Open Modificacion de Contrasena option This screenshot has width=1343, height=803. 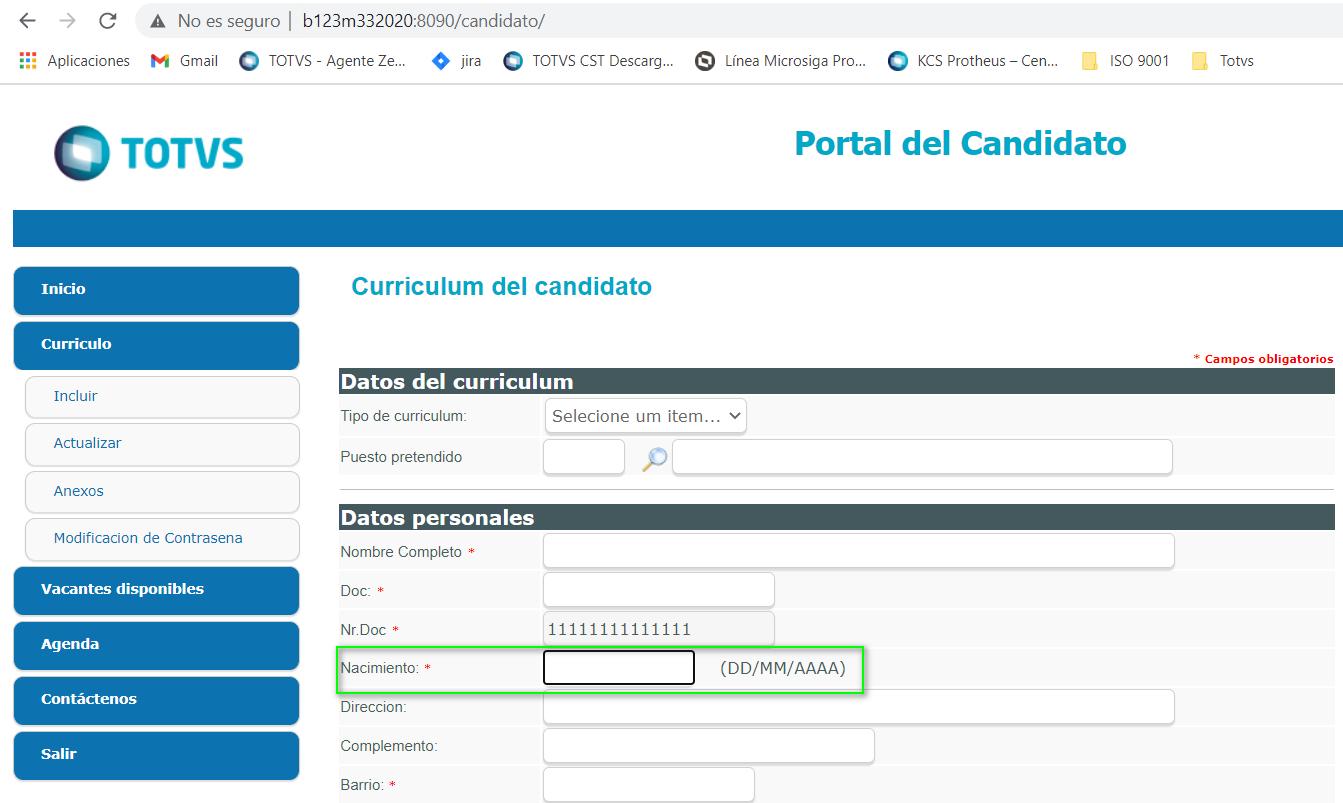coord(162,539)
